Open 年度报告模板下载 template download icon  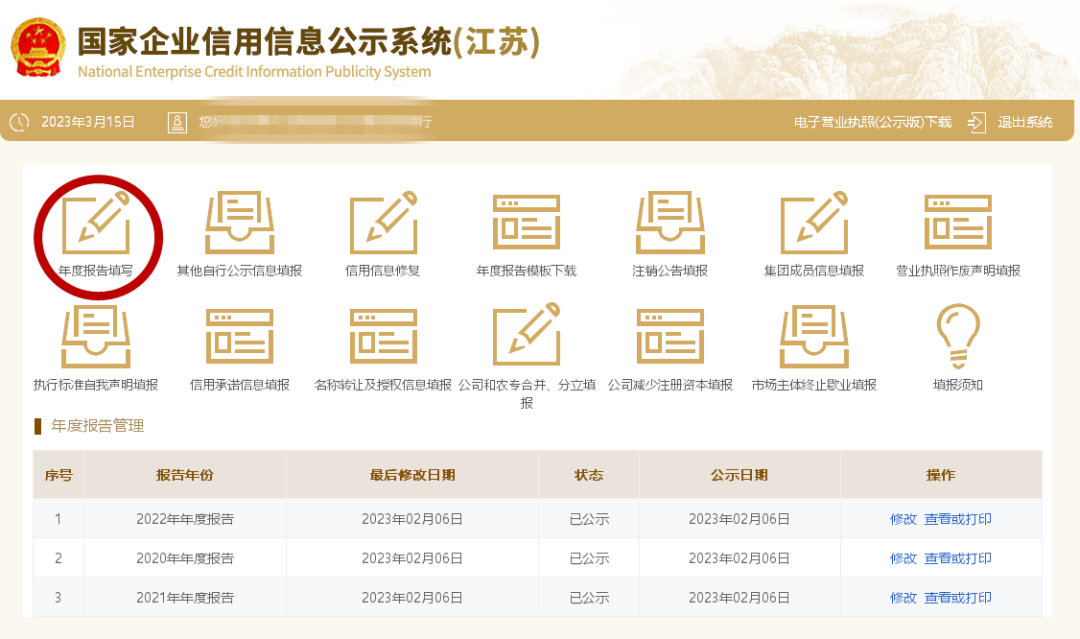coord(526,222)
